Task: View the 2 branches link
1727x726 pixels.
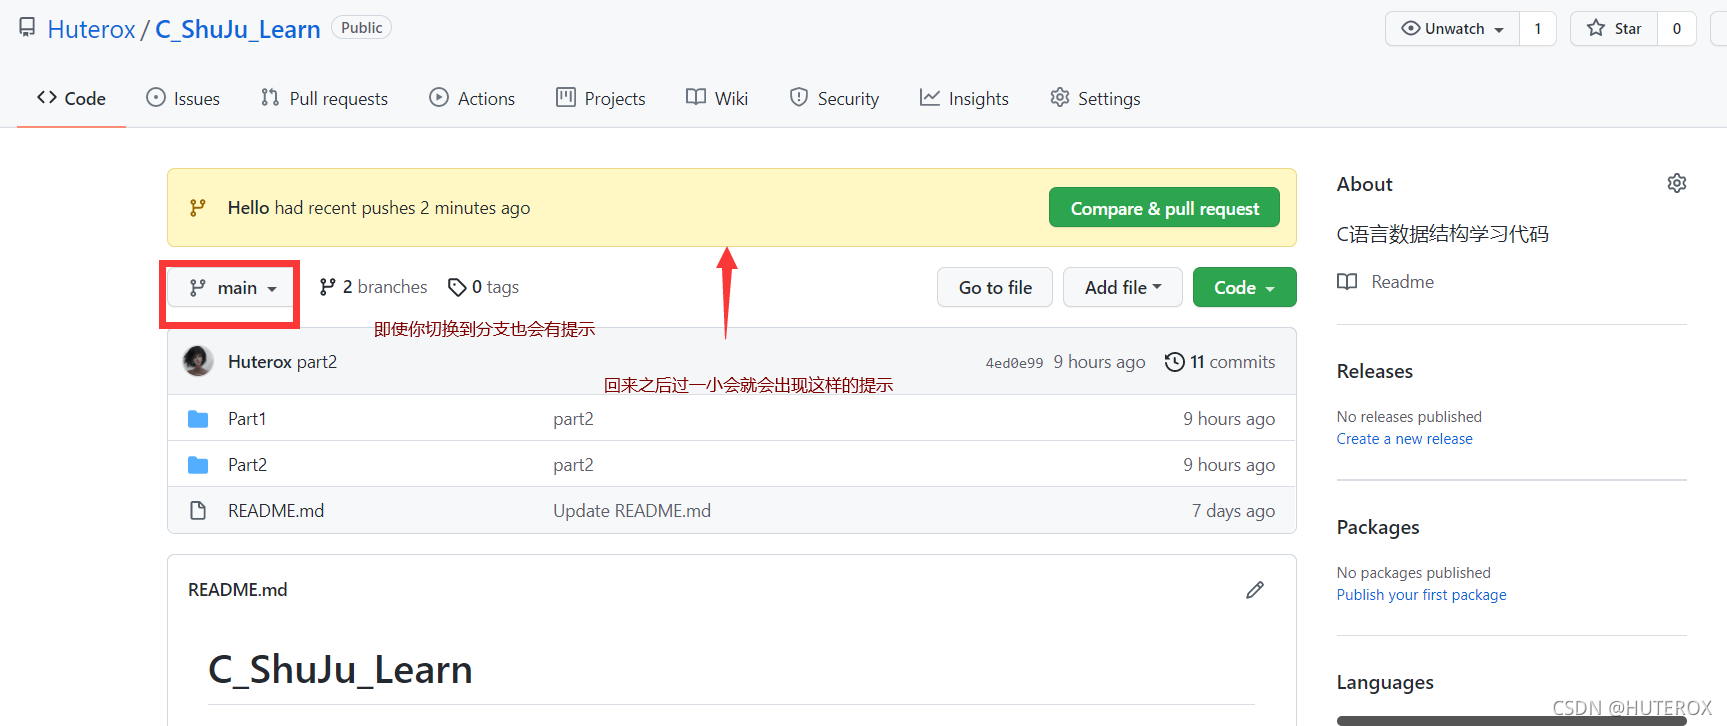Action: pos(373,287)
